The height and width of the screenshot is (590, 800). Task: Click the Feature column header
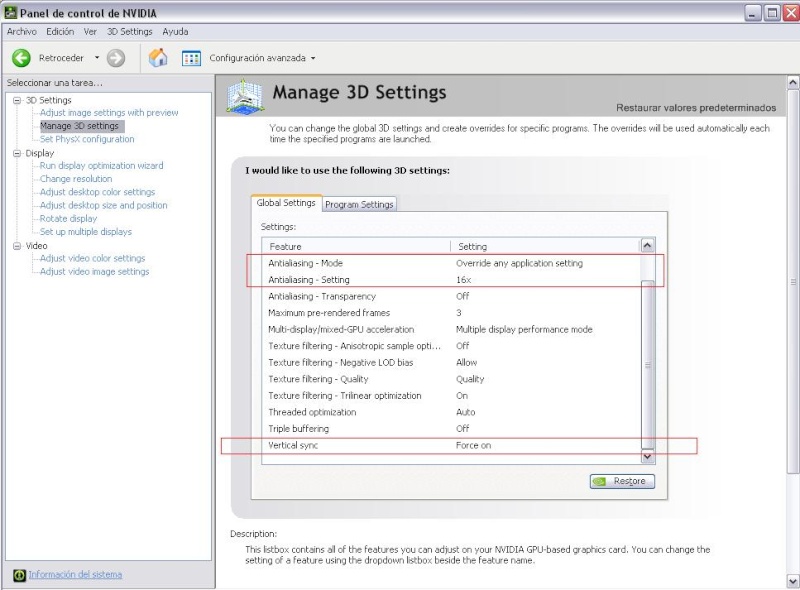pyautogui.click(x=357, y=247)
